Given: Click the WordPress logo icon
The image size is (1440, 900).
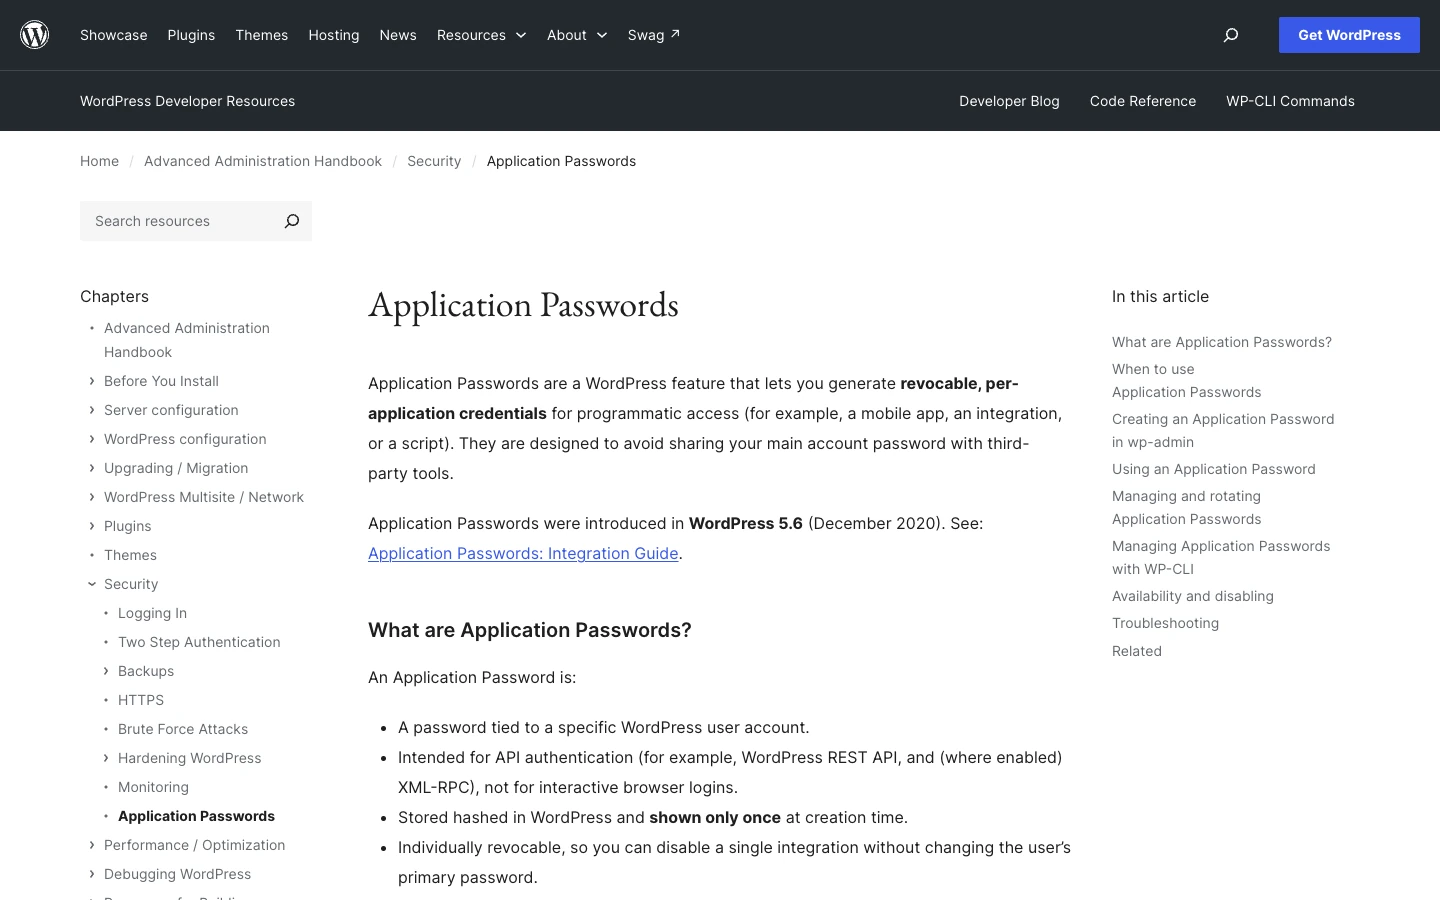Looking at the screenshot, I should pyautogui.click(x=35, y=35).
